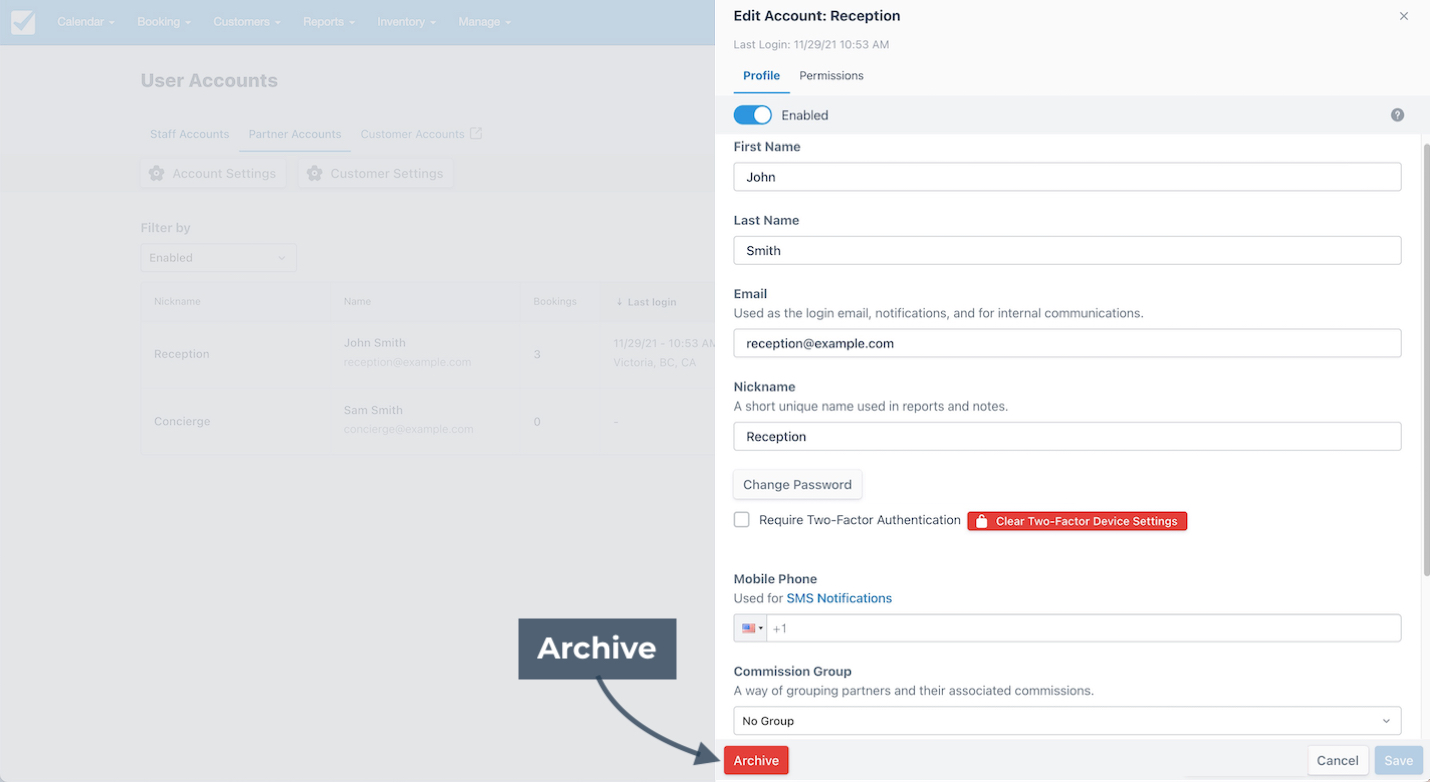Open the Inventory menu
Screen dimensions: 1430x782
(407, 21)
